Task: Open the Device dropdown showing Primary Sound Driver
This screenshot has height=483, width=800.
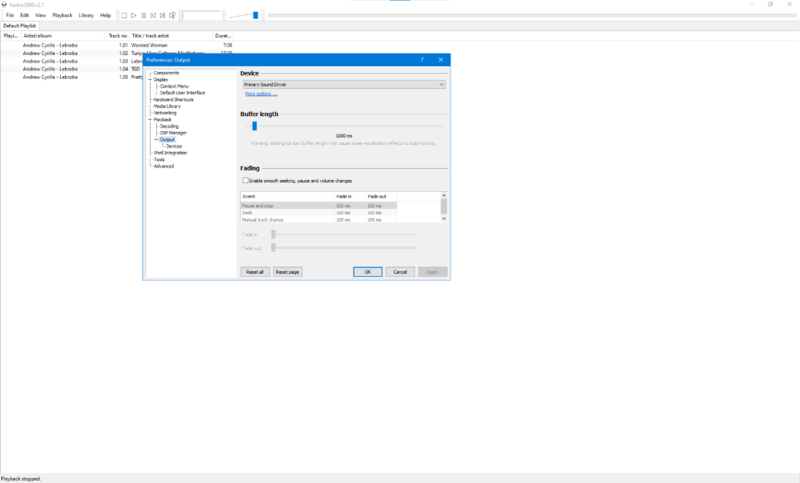Action: point(343,85)
